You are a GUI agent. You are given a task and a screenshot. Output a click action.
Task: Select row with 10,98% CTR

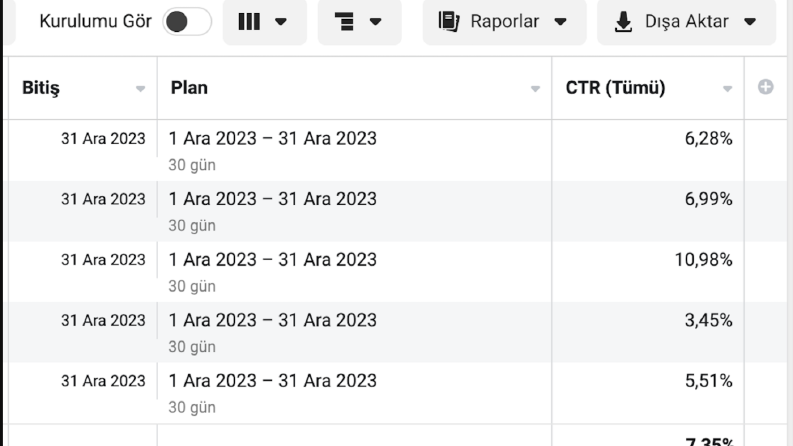(398, 272)
